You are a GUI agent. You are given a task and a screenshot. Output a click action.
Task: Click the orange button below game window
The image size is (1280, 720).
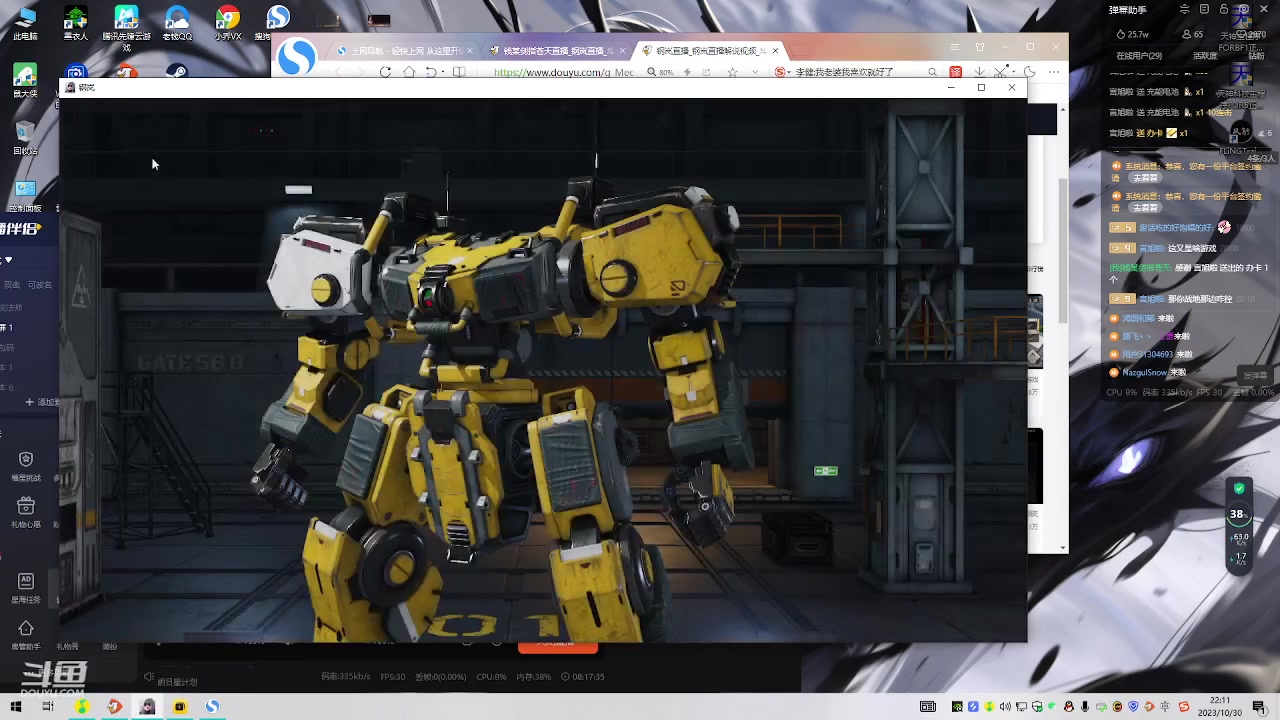coord(557,648)
